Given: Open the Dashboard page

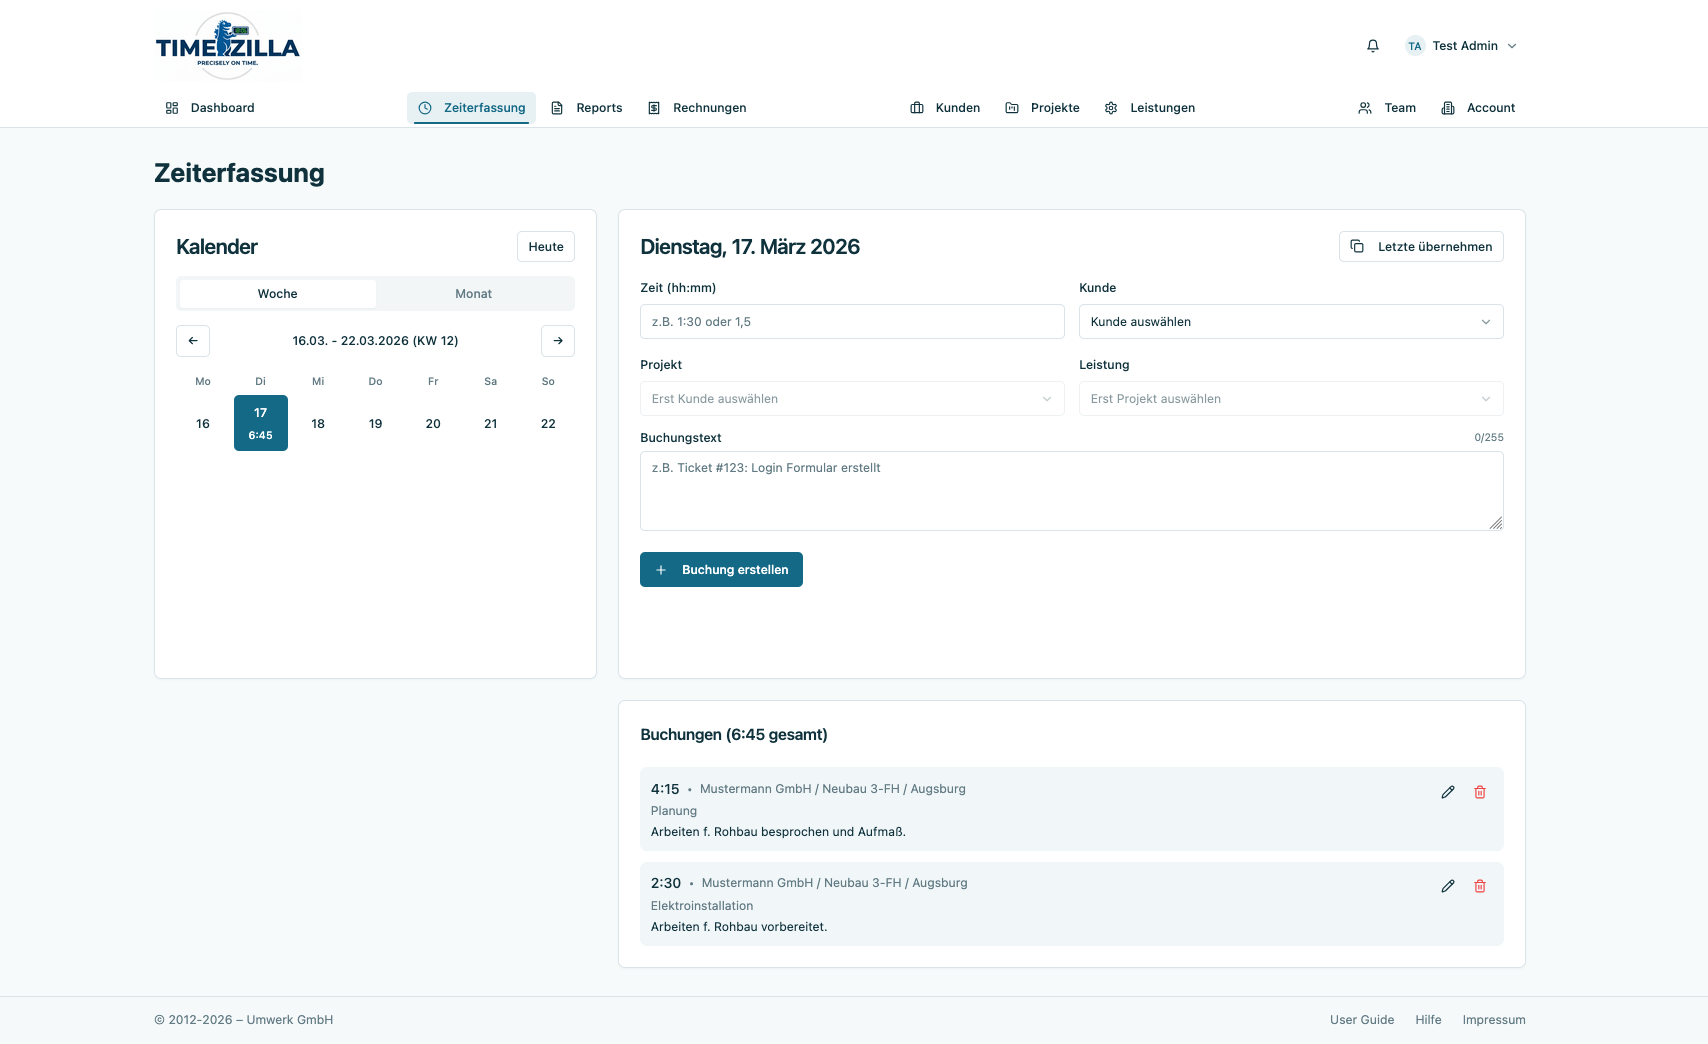Looking at the screenshot, I should click(210, 108).
